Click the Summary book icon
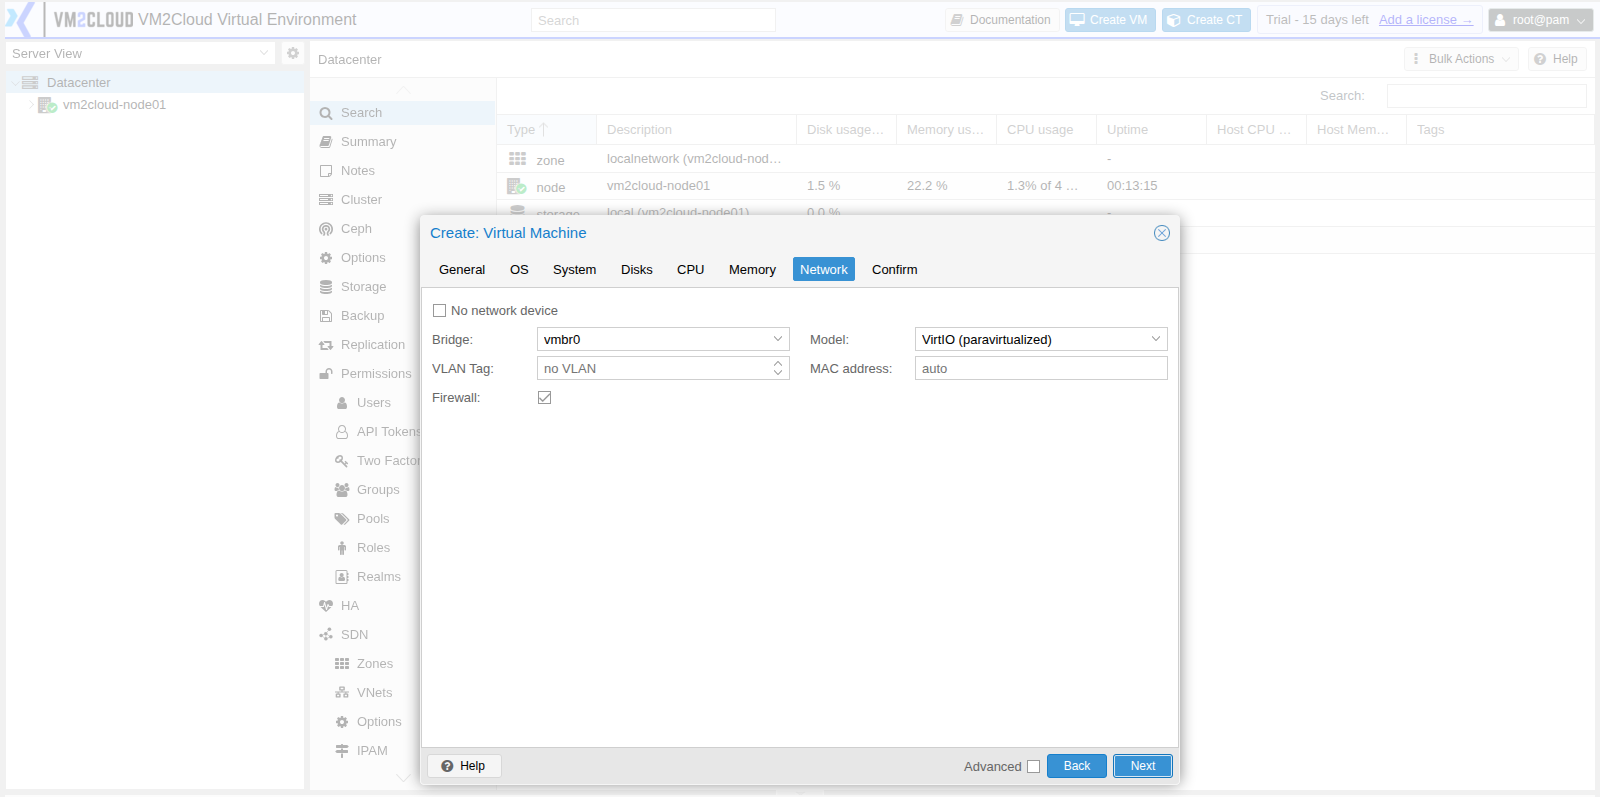Image resolution: width=1600 pixels, height=797 pixels. click(326, 142)
